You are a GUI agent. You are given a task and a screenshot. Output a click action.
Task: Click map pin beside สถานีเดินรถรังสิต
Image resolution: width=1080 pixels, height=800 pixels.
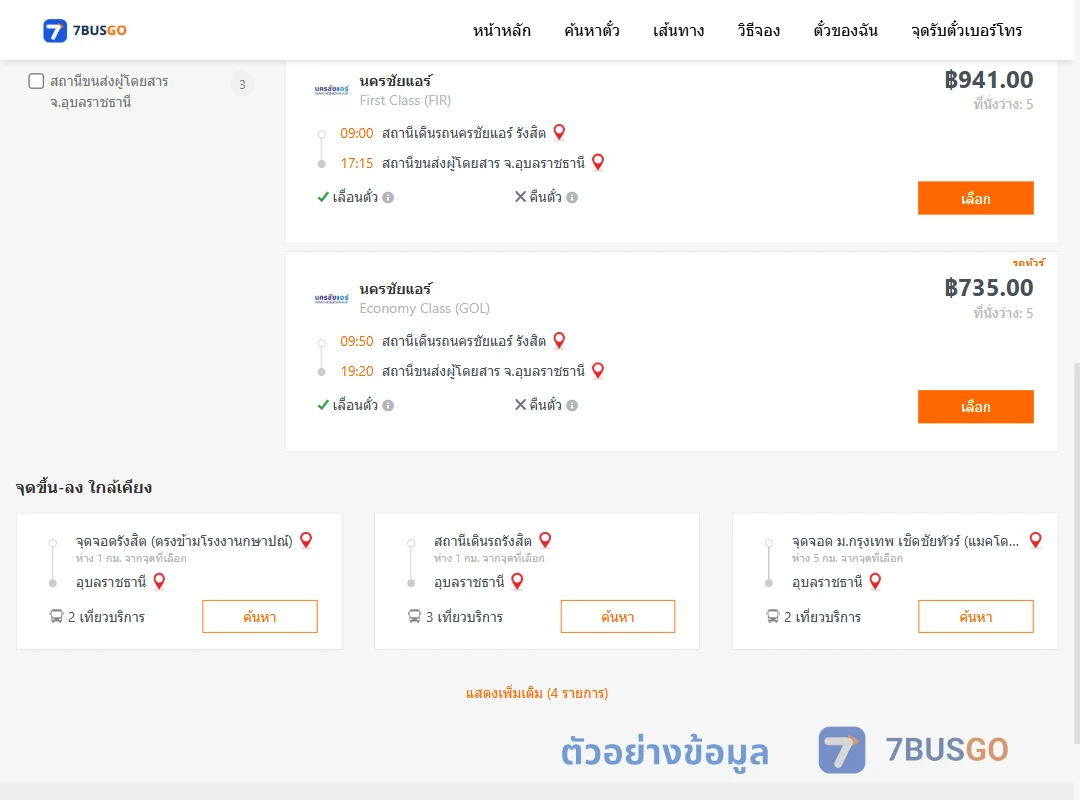[x=545, y=540]
